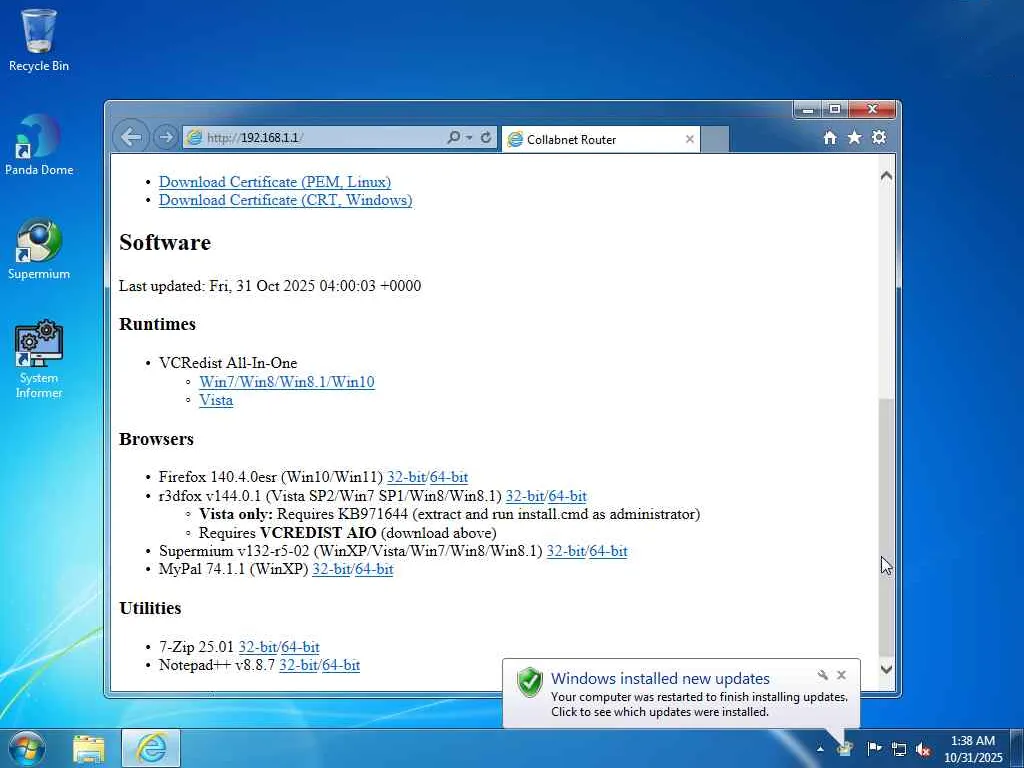Click the Windows Update tray icon
This screenshot has height=768, width=1024.
tap(844, 748)
